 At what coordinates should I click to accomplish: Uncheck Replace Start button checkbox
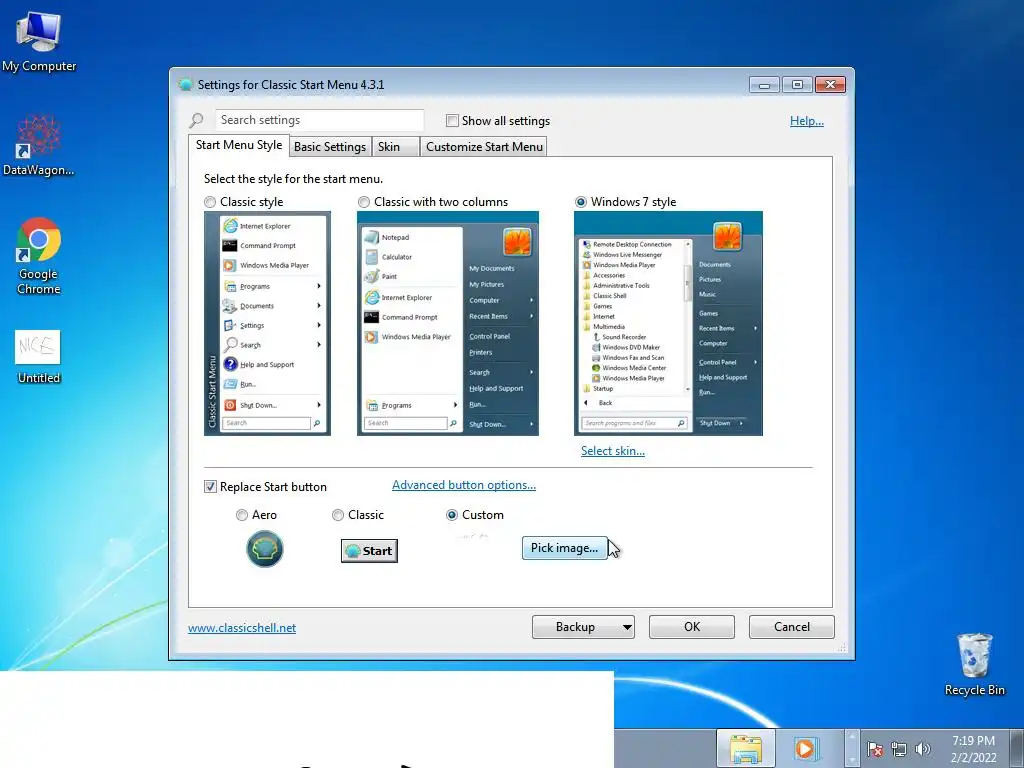[210, 487]
